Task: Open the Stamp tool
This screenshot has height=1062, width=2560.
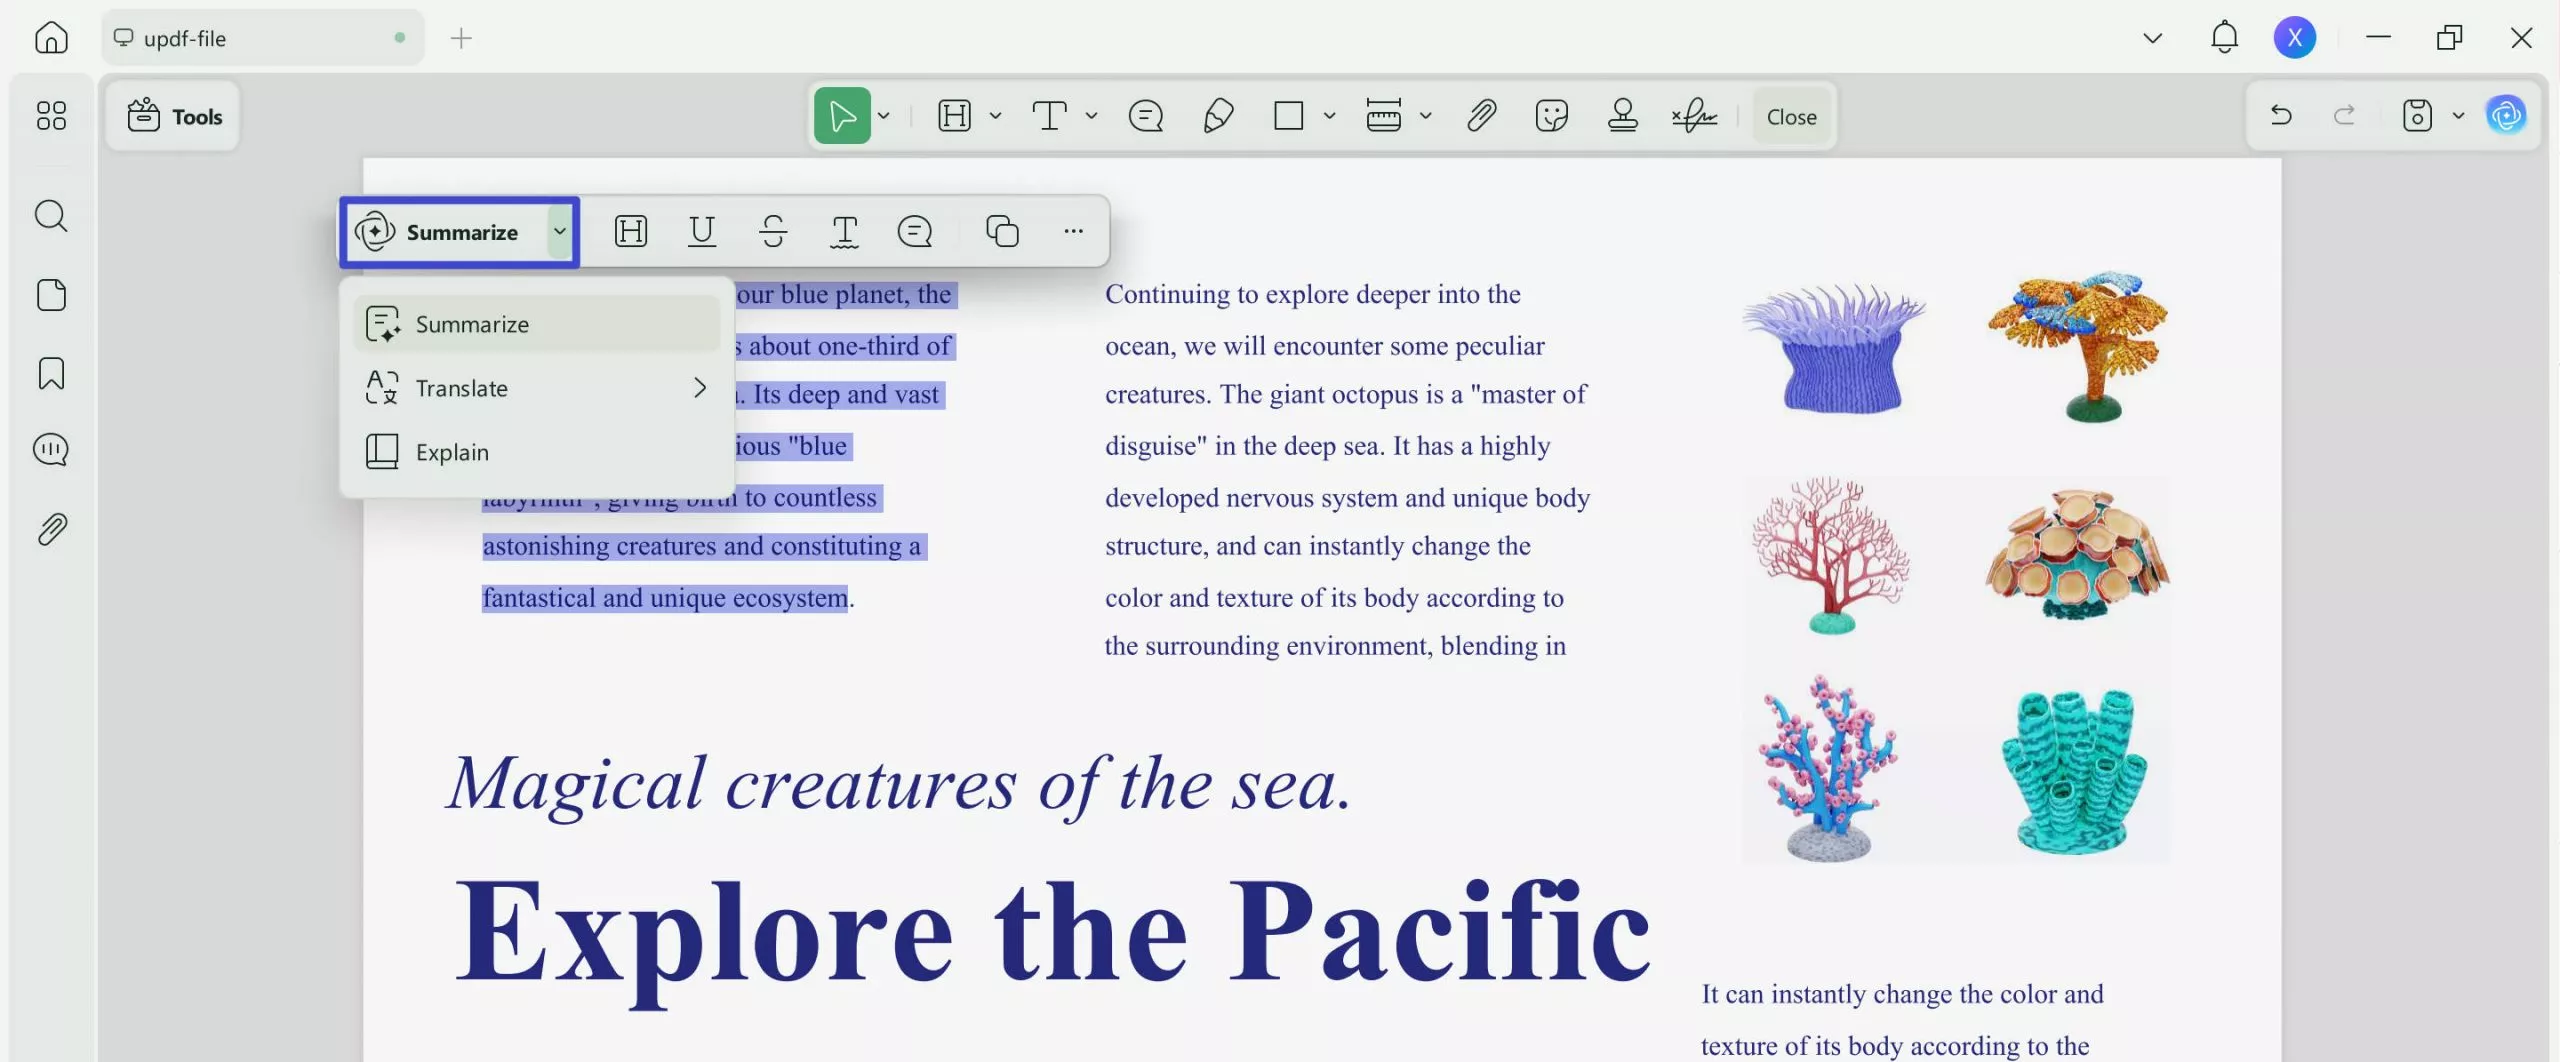Action: [1621, 115]
